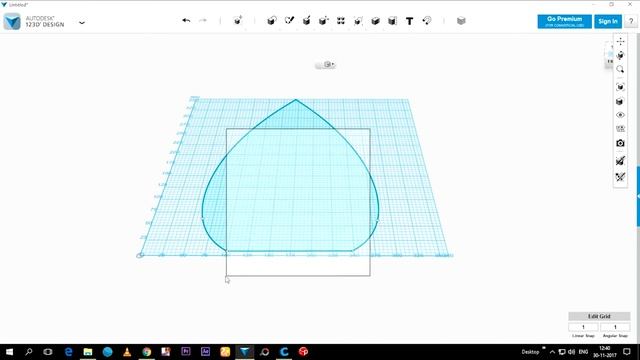640x360 pixels.
Task: Open Task View in the taskbar
Action: click(48, 351)
